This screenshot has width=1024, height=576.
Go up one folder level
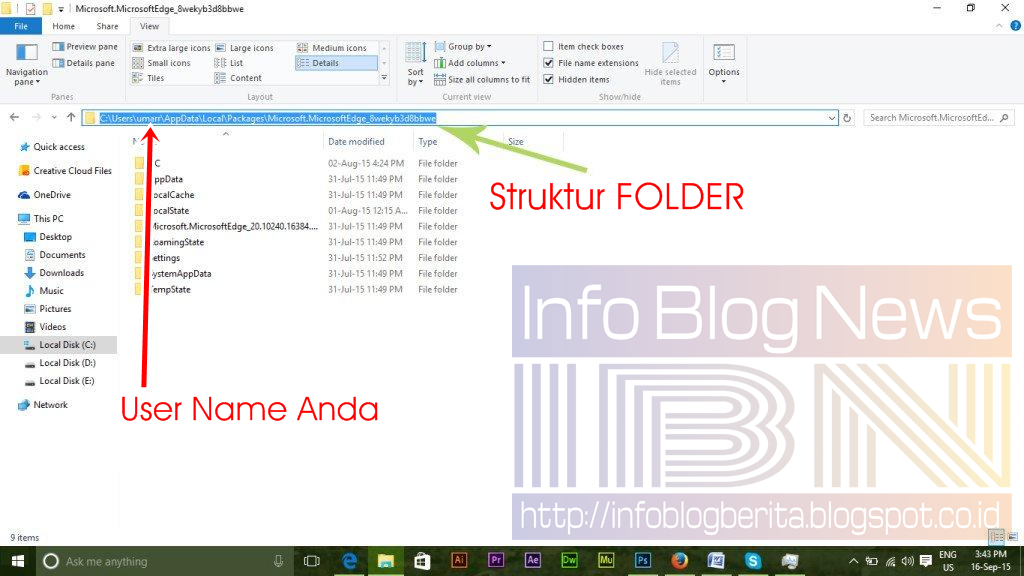click(71, 118)
